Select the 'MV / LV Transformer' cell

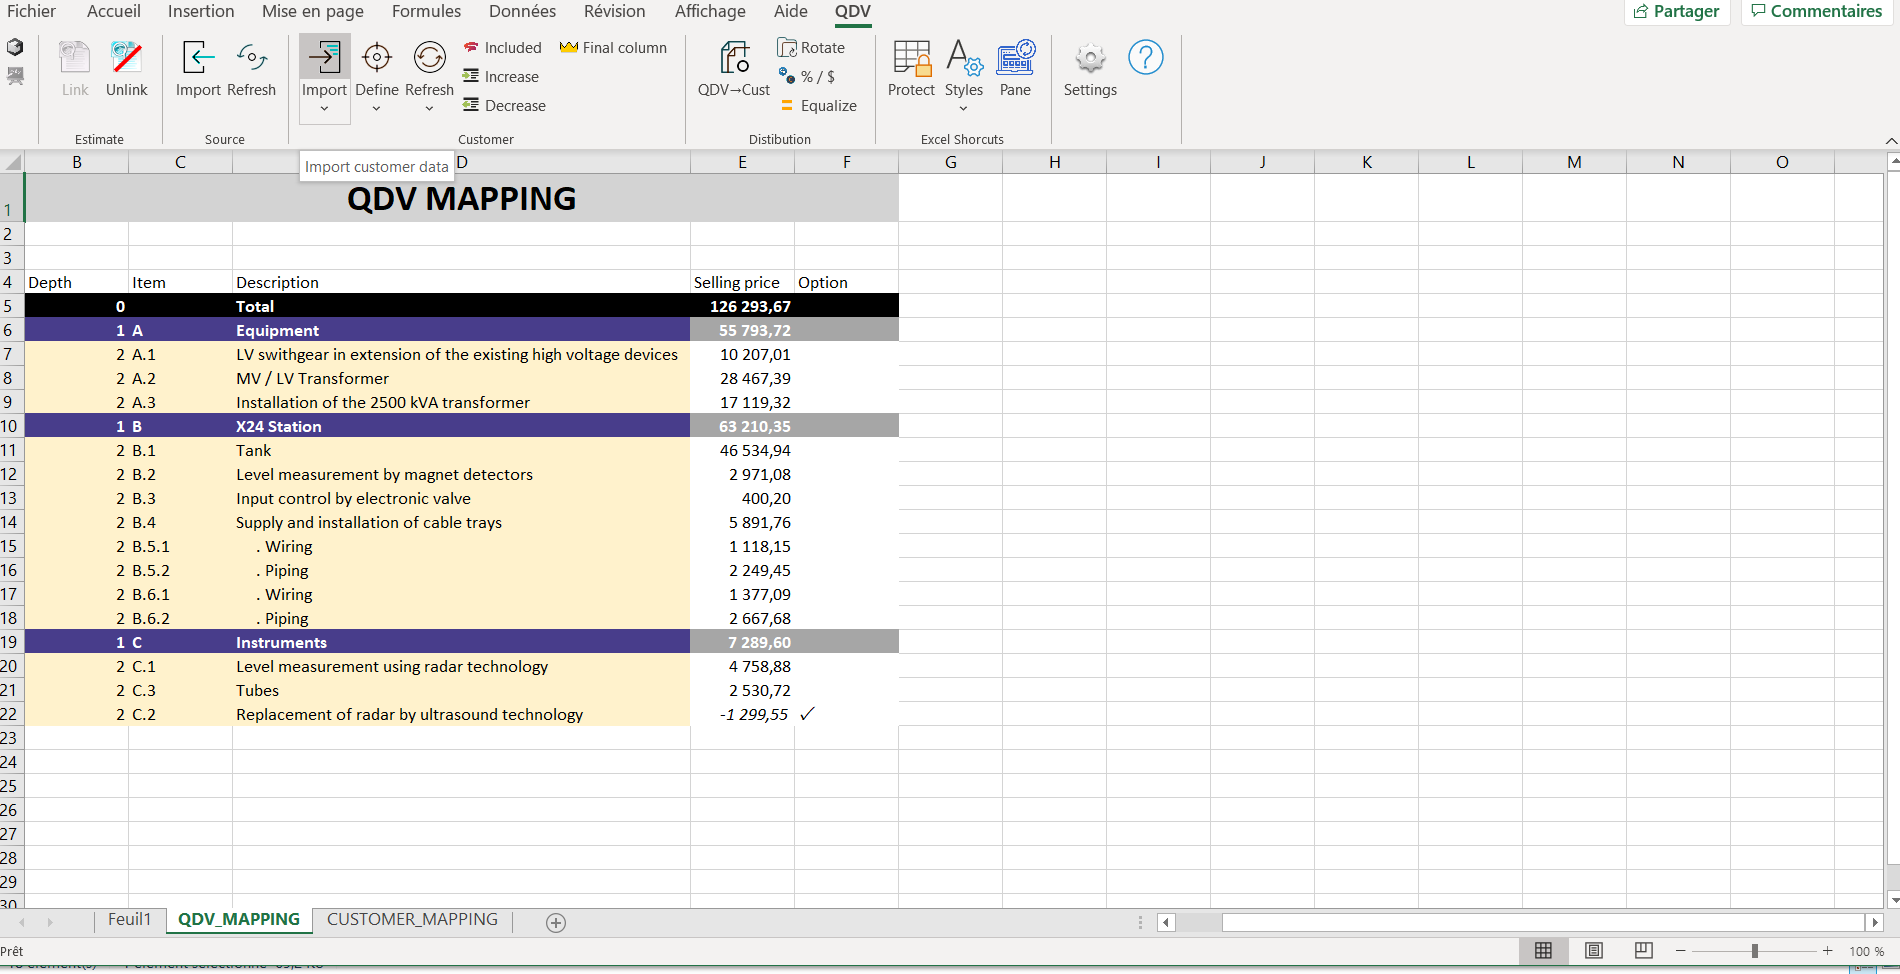461,378
